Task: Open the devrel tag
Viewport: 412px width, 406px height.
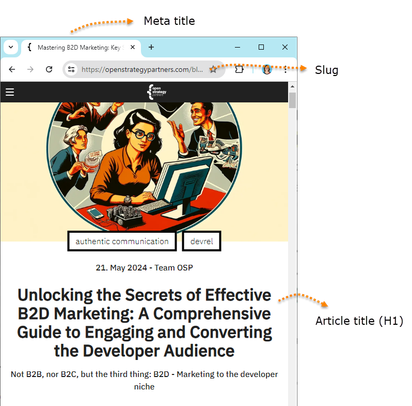Action: coord(202,241)
